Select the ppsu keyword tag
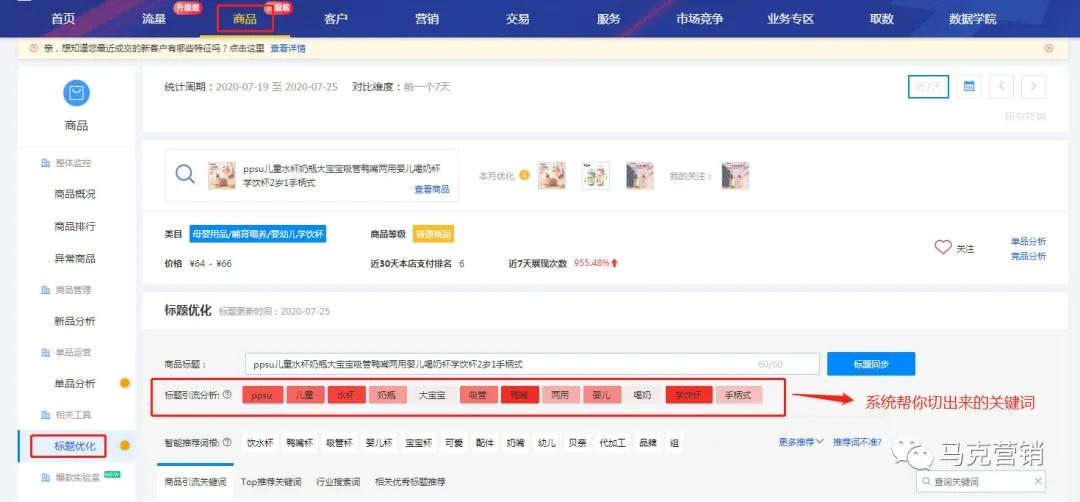The width and height of the screenshot is (1080, 502). click(x=263, y=395)
